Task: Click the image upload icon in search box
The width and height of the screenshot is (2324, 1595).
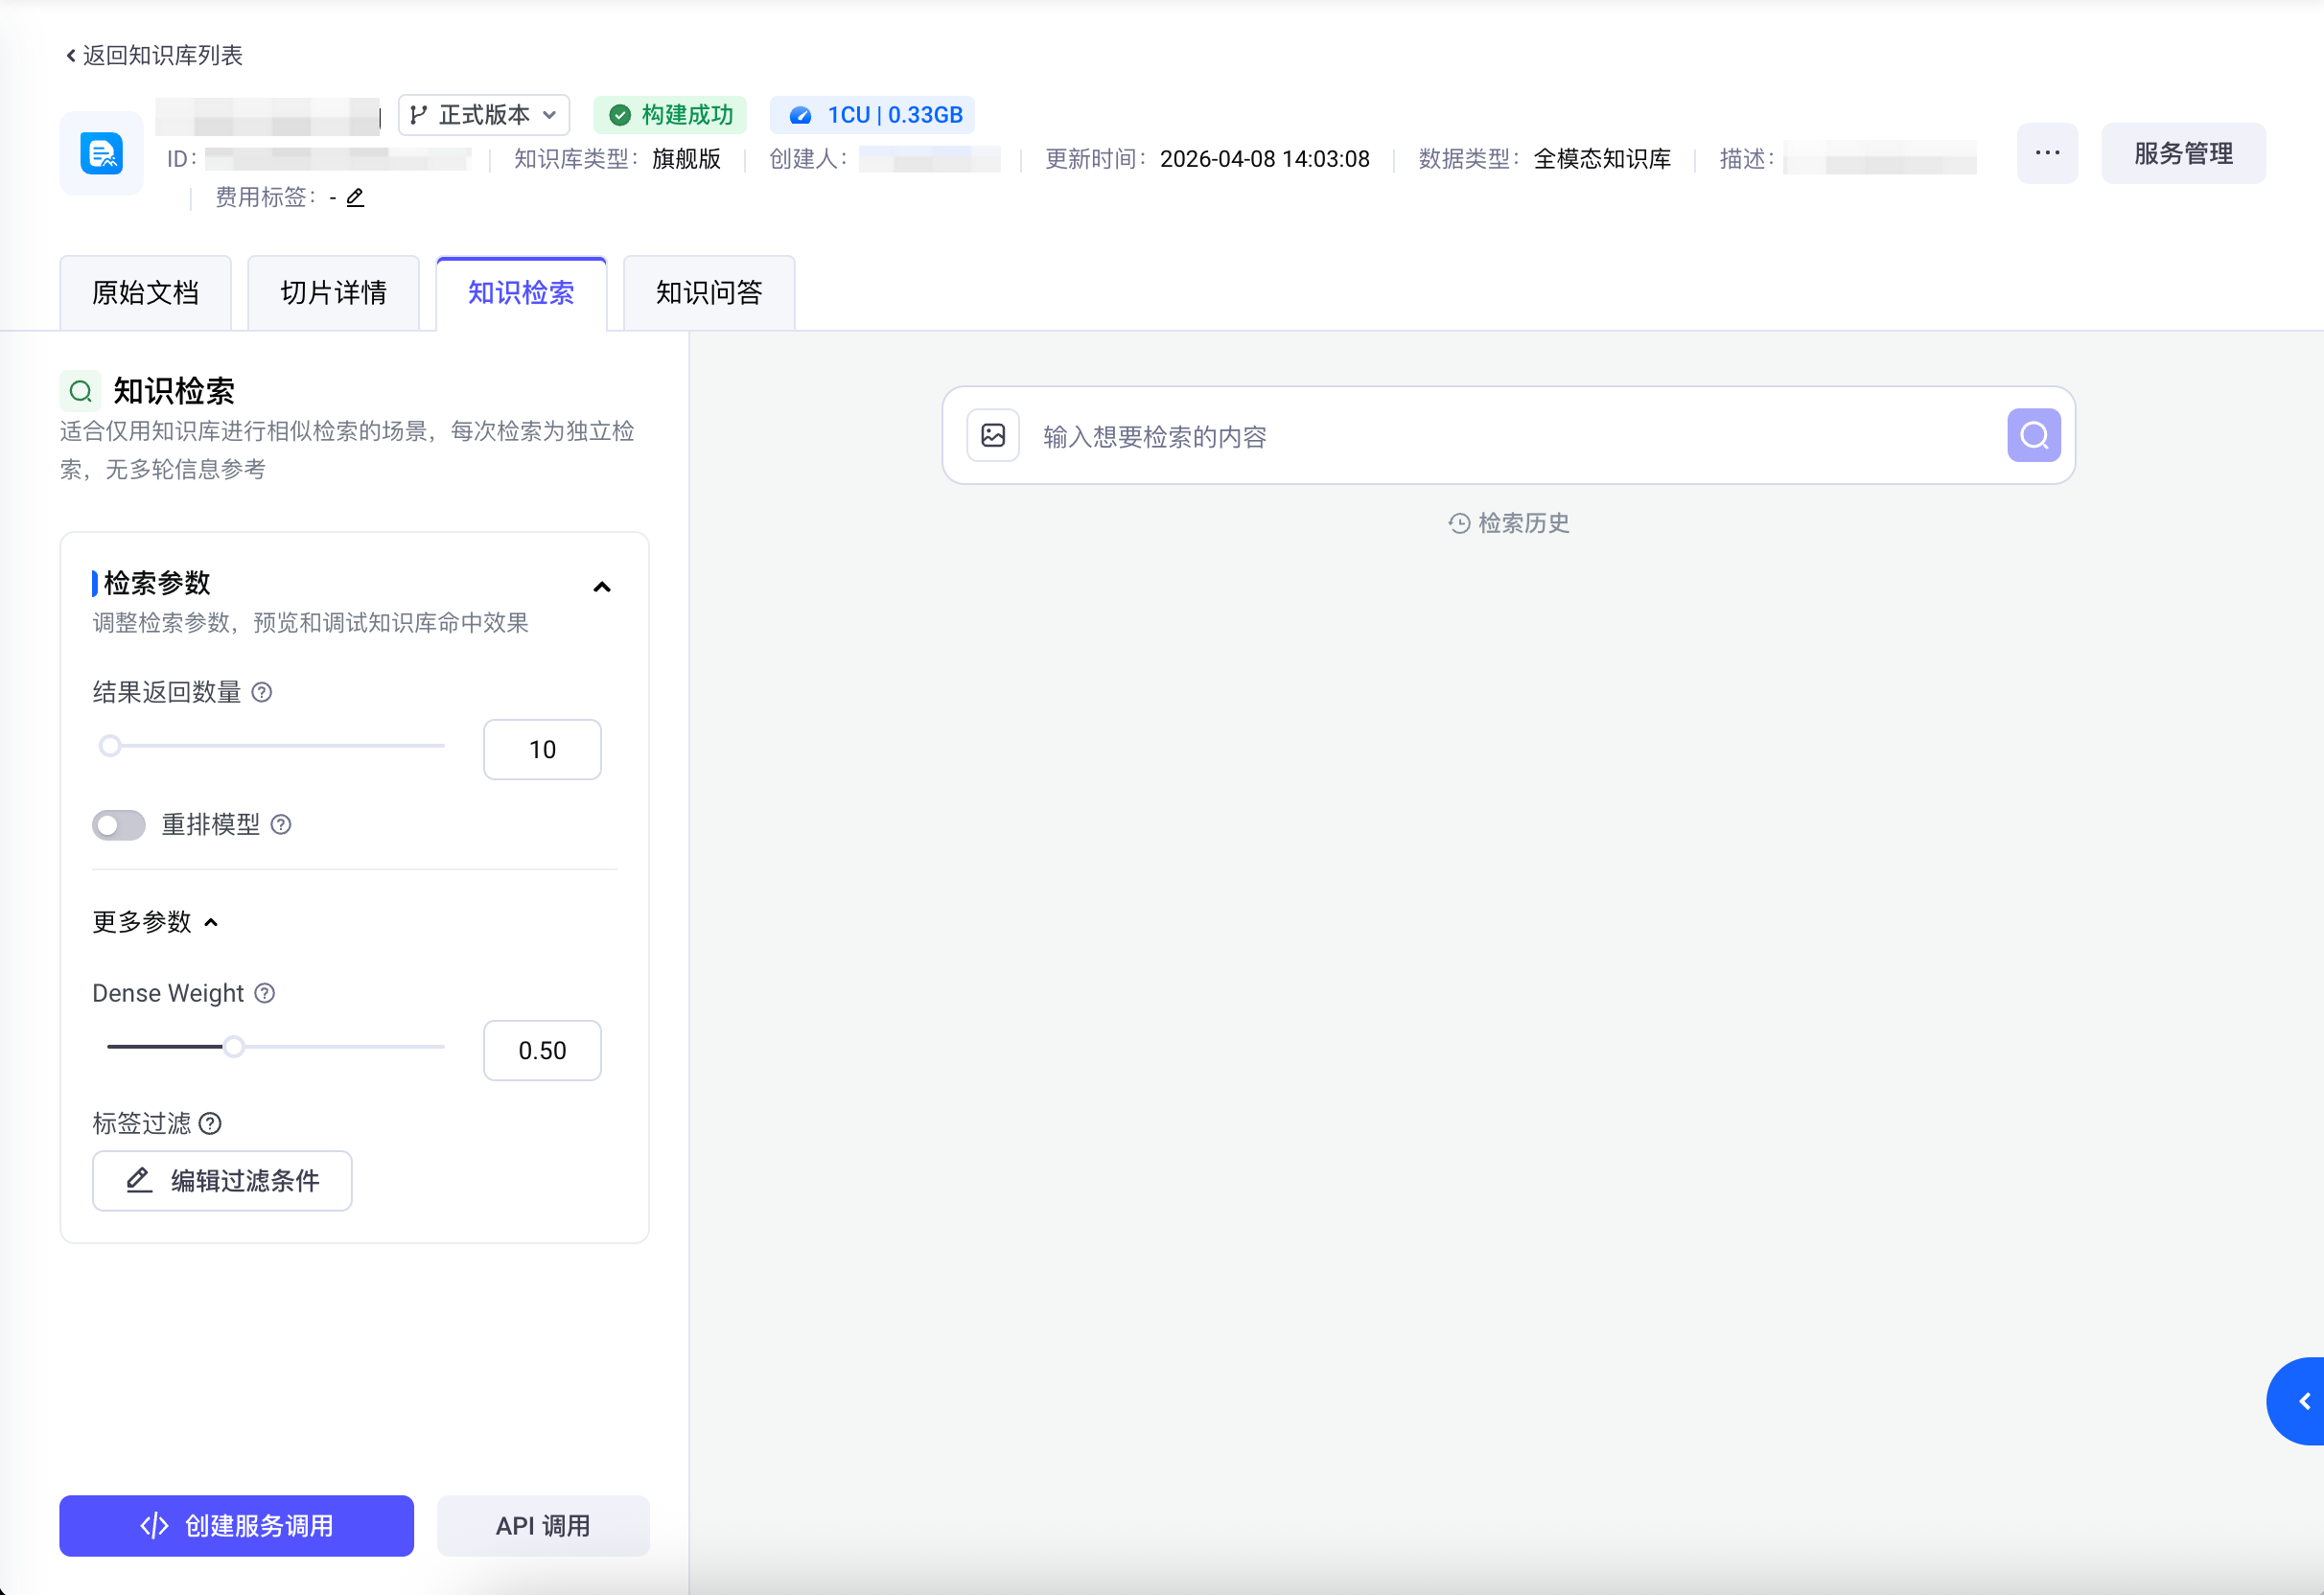Action: (x=993, y=435)
